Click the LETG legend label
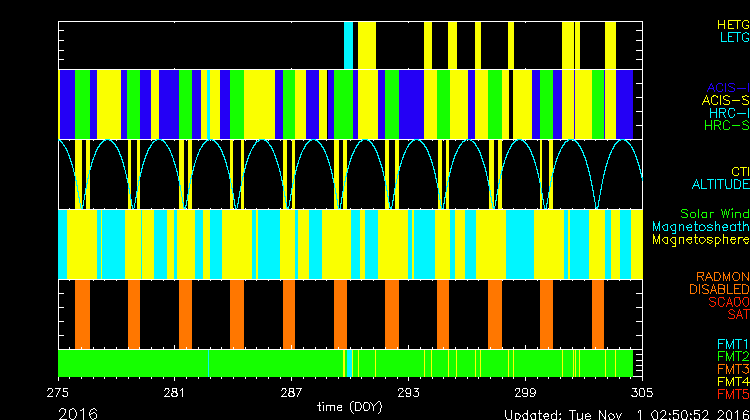Viewport: 750px width, 420px height. tap(733, 38)
